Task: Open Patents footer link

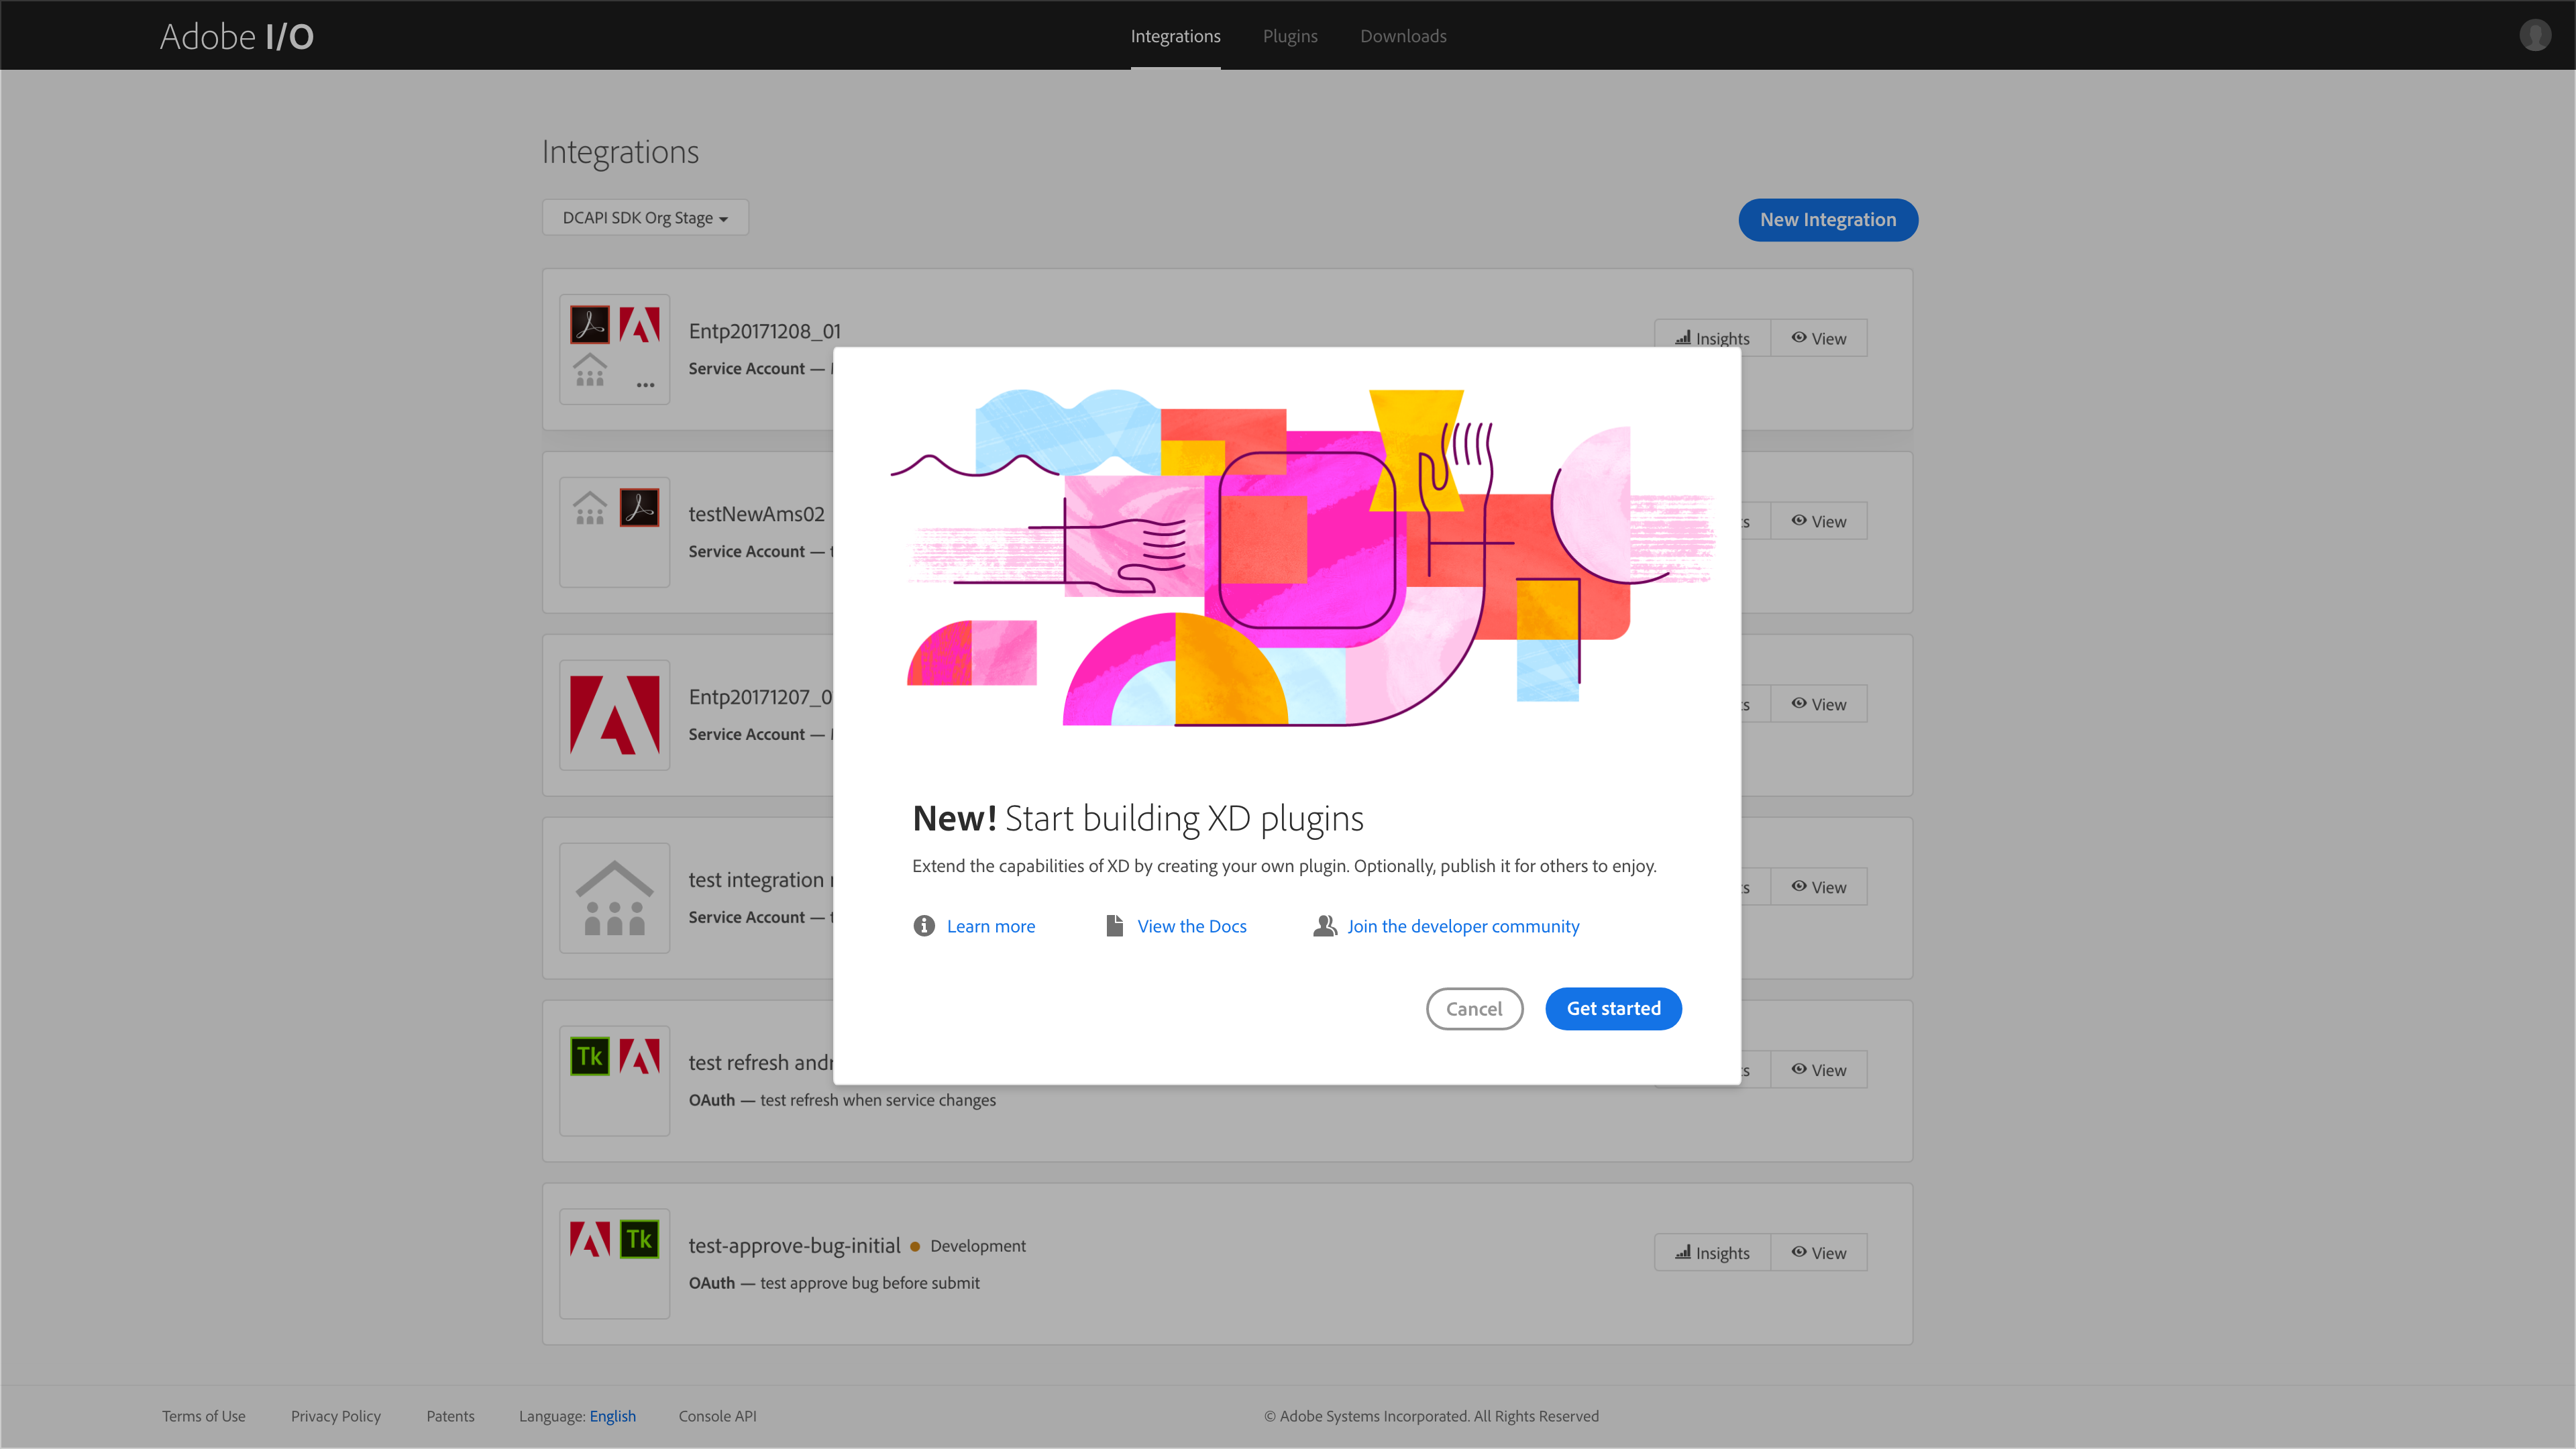Action: tap(450, 1416)
